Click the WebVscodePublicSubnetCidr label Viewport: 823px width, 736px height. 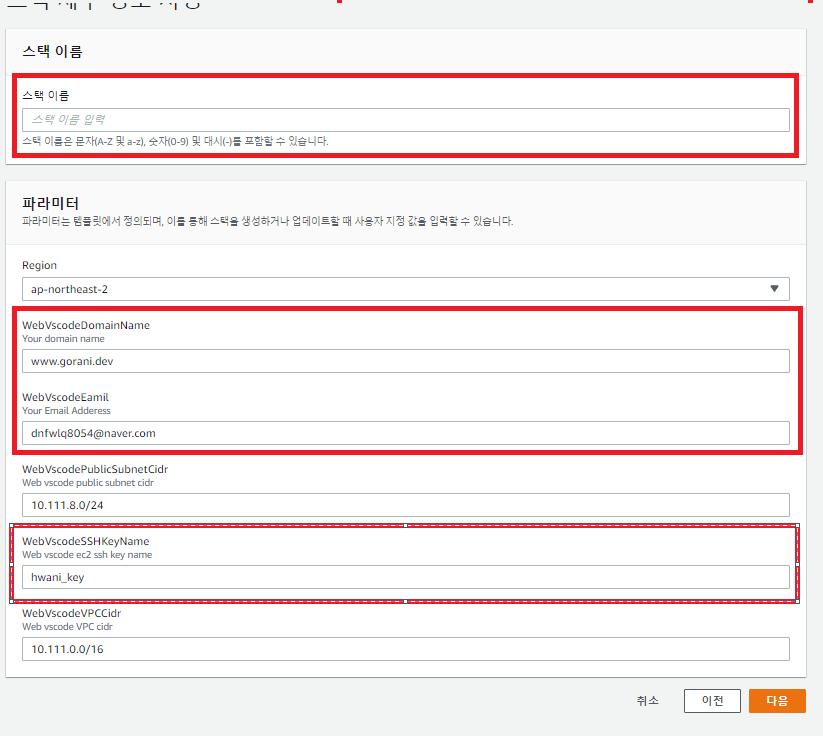click(95, 469)
